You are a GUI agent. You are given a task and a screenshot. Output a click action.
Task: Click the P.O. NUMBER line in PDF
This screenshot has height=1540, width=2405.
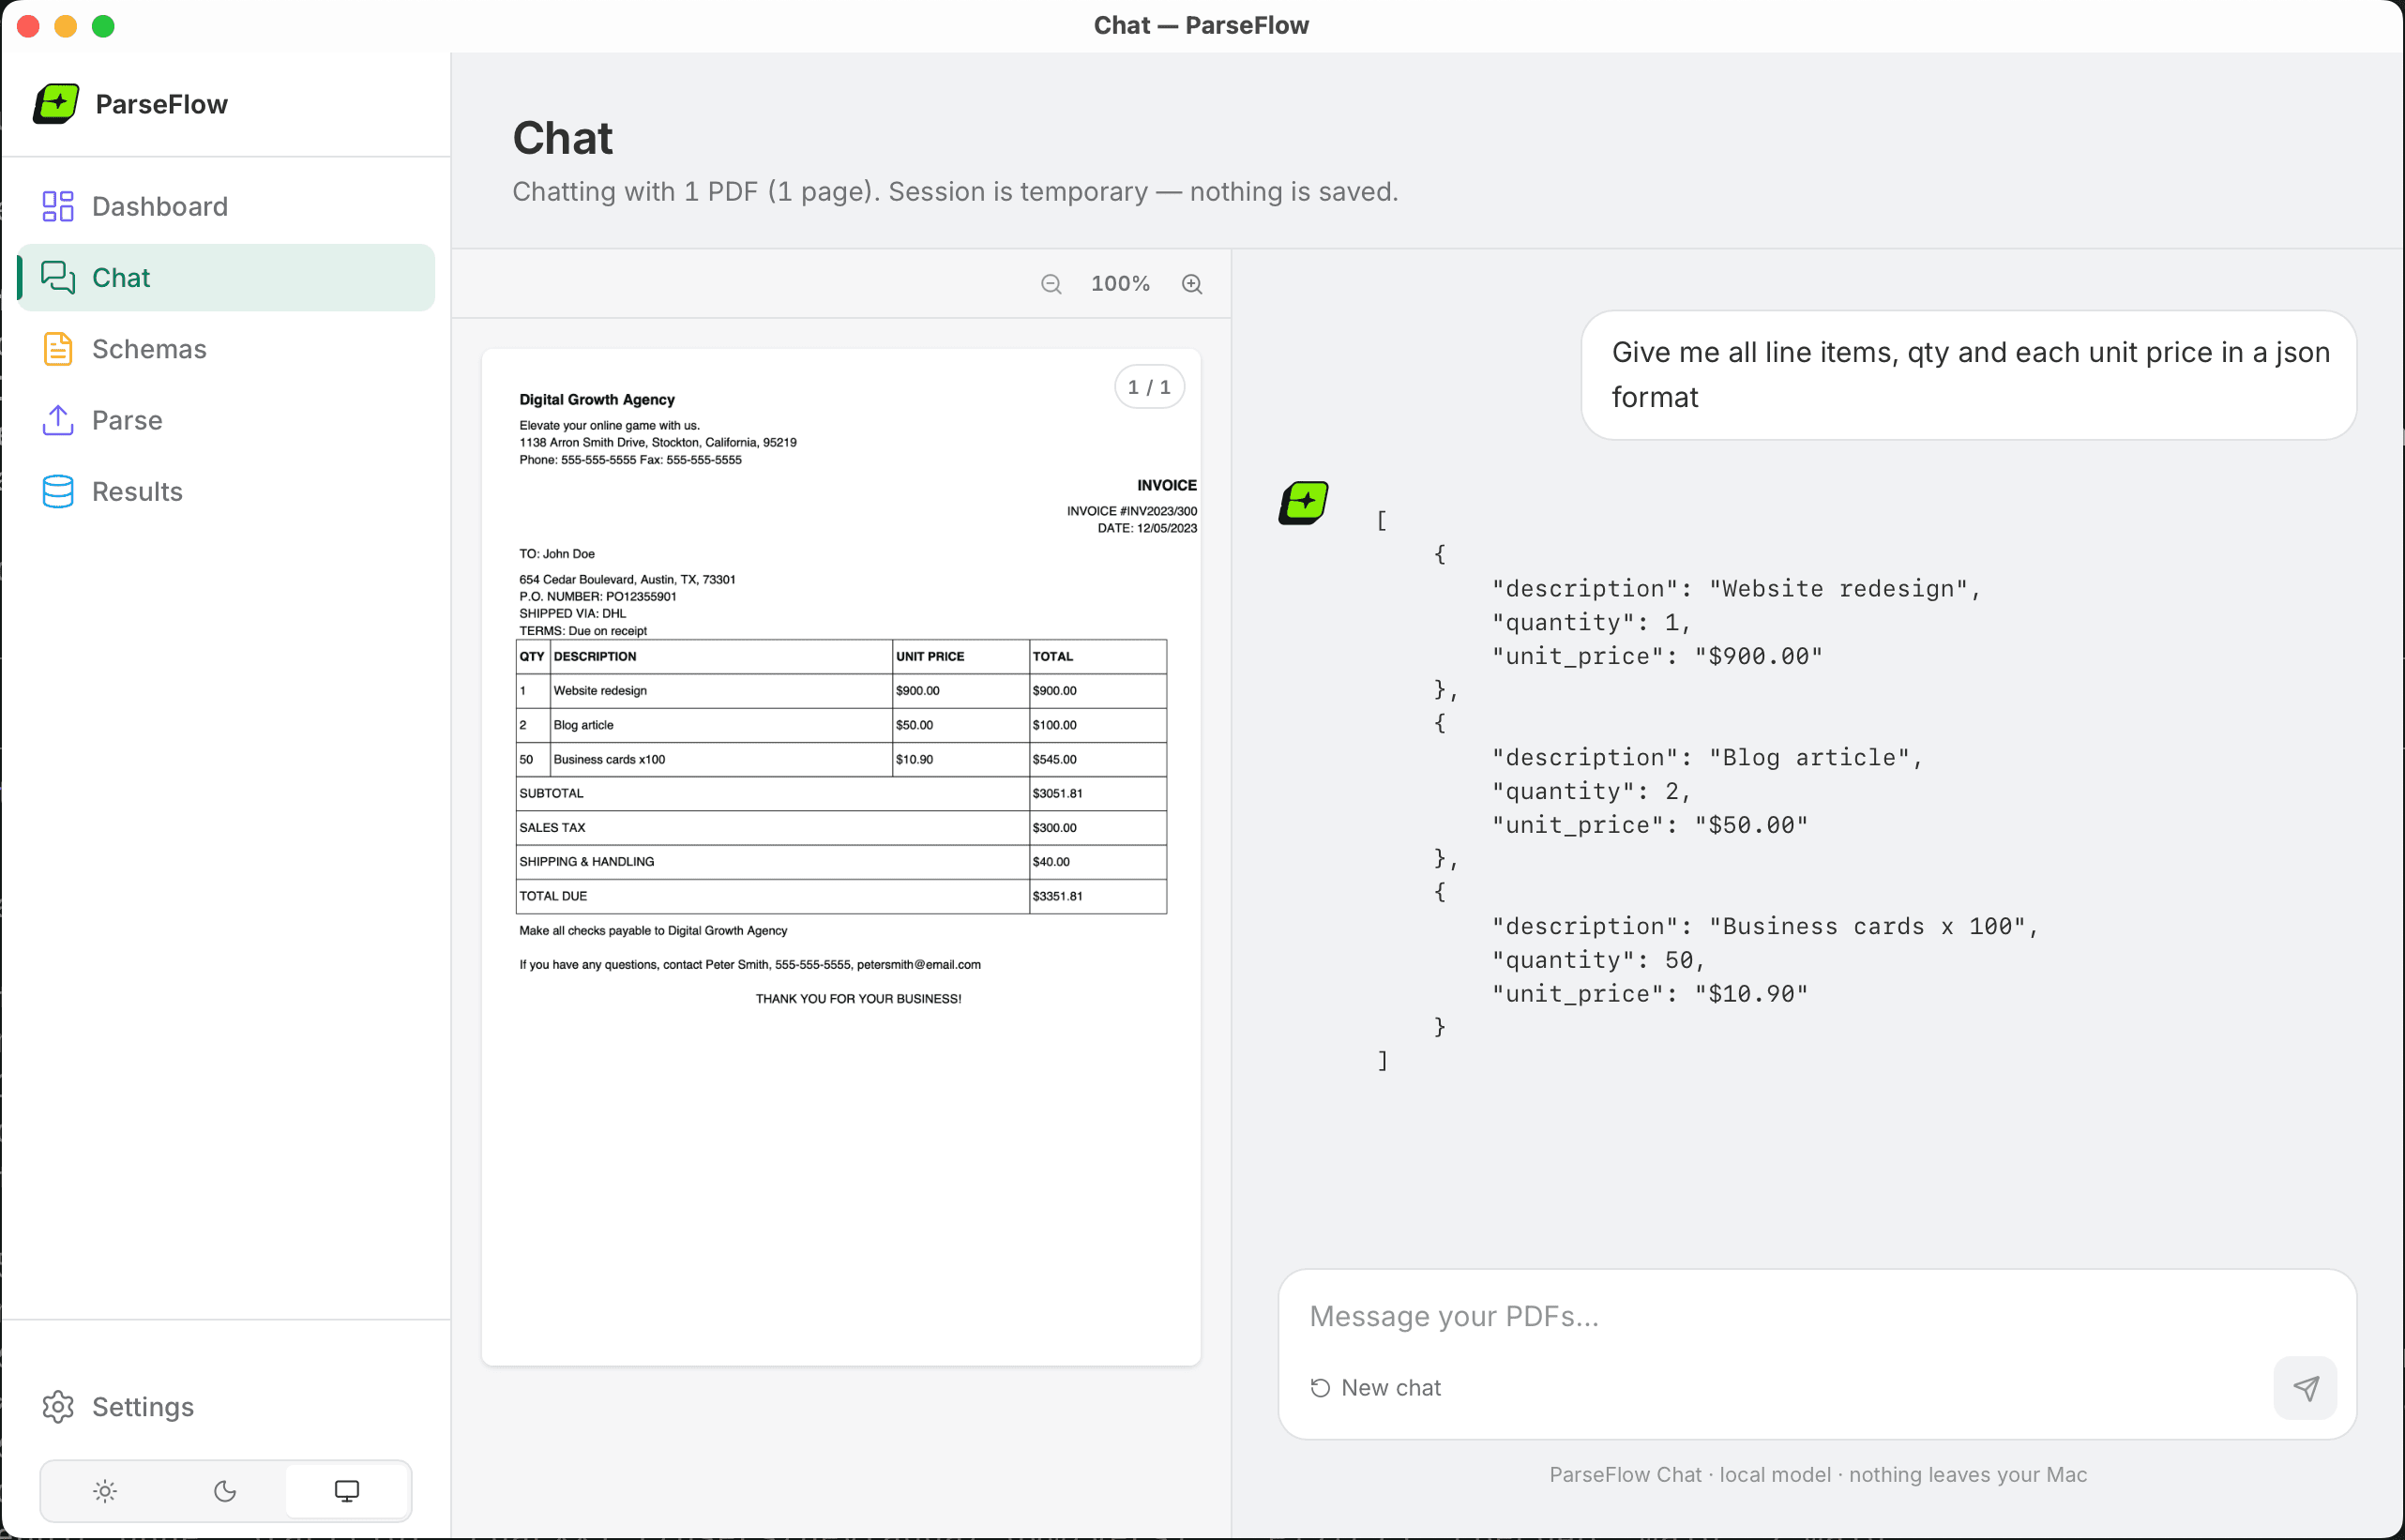598,597
